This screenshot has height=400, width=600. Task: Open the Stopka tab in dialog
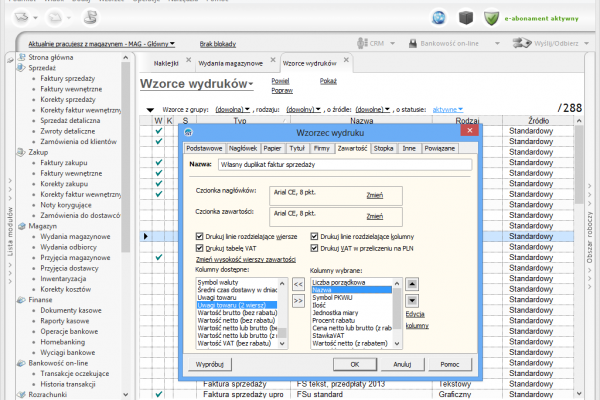coord(384,147)
